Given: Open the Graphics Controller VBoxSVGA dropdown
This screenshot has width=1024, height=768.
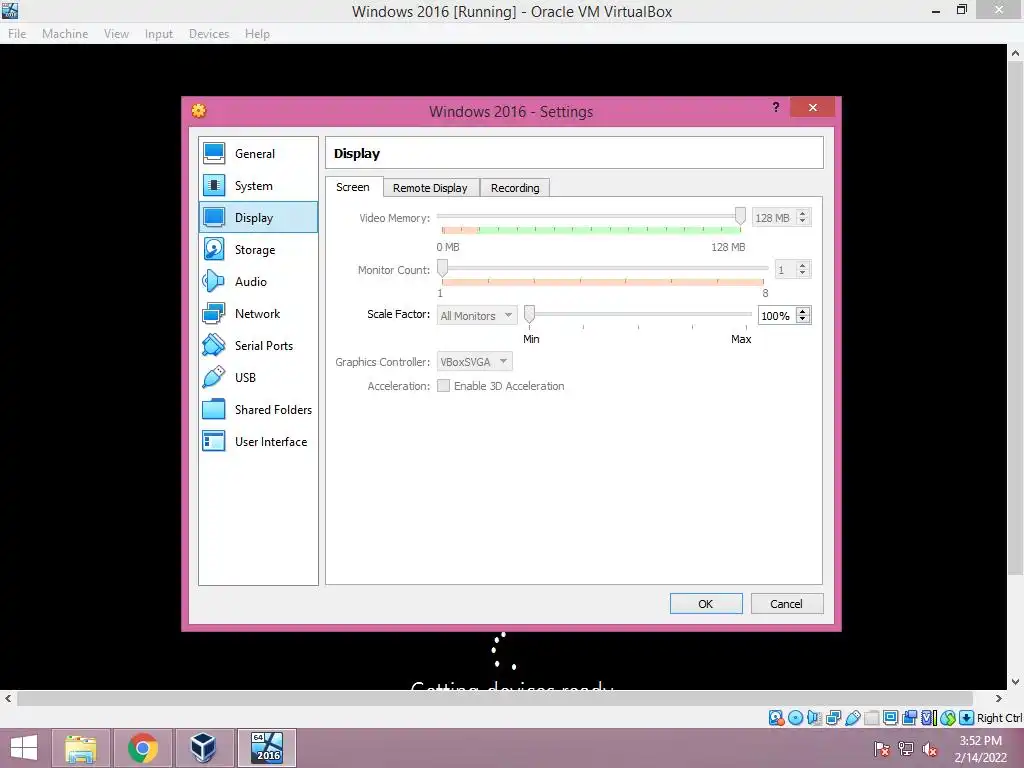Looking at the screenshot, I should pos(474,362).
